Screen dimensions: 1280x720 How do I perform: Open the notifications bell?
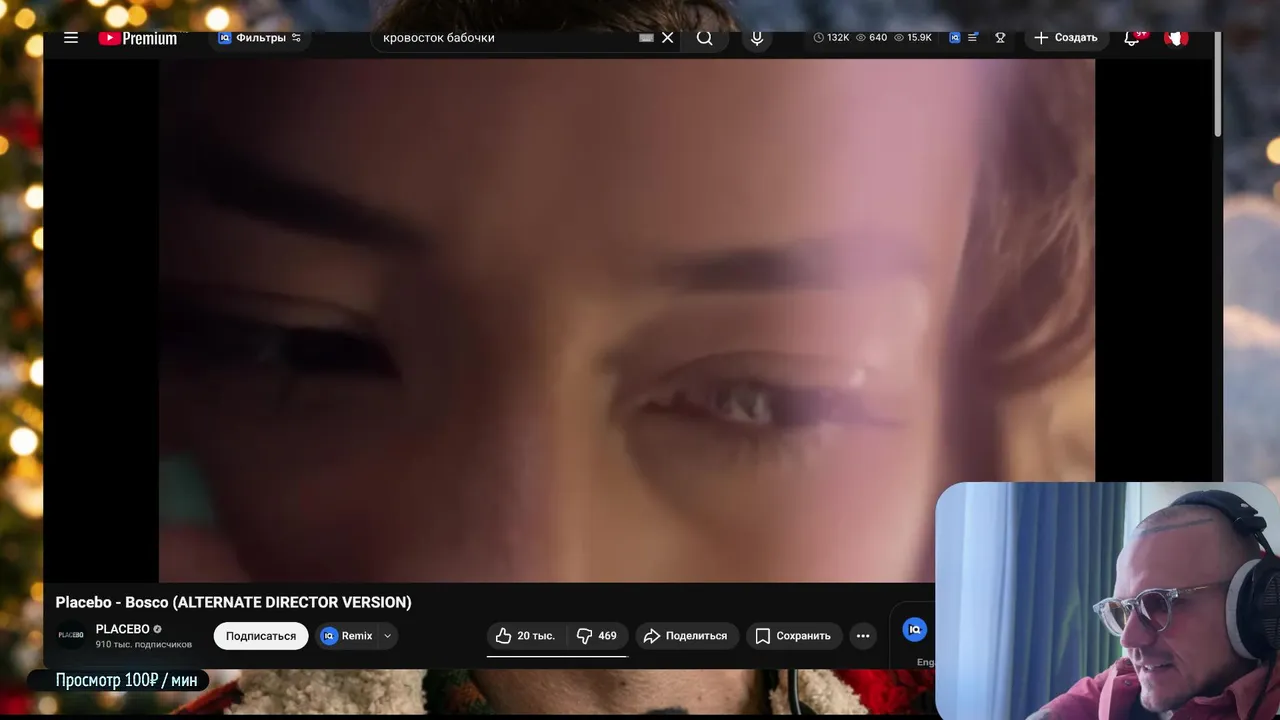(x=1132, y=38)
